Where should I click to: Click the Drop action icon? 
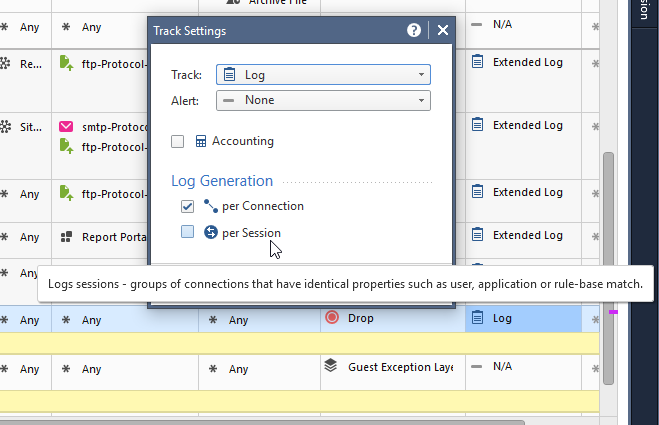[332, 317]
